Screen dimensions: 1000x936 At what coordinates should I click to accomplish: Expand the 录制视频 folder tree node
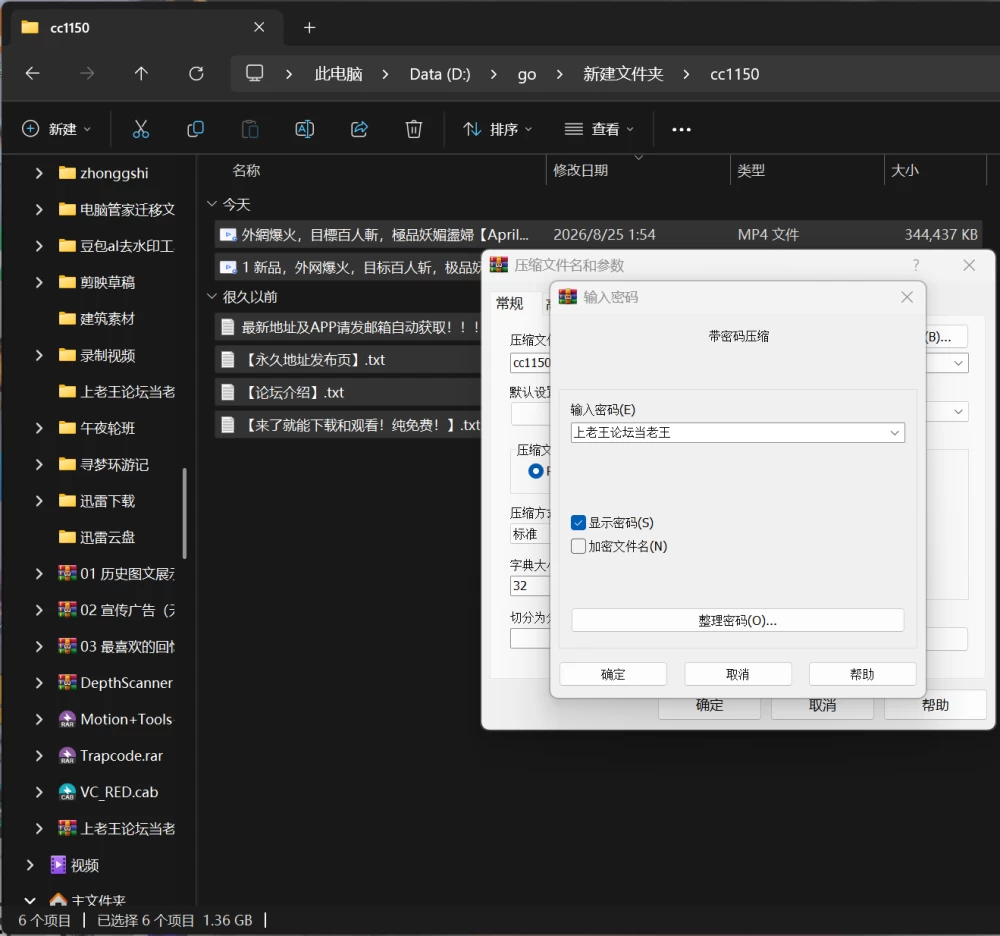pyautogui.click(x=39, y=355)
